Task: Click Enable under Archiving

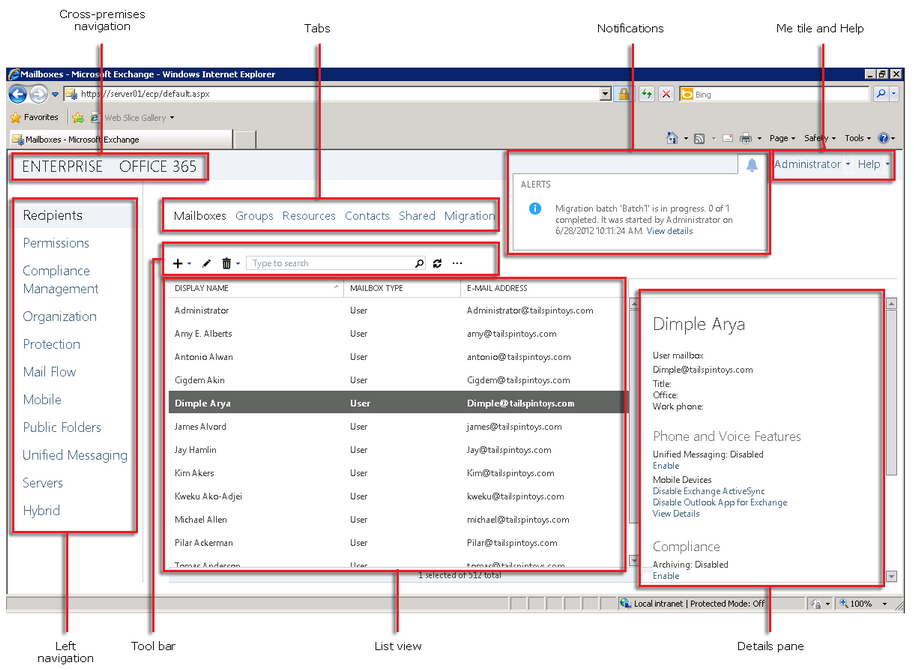Action: (x=666, y=576)
